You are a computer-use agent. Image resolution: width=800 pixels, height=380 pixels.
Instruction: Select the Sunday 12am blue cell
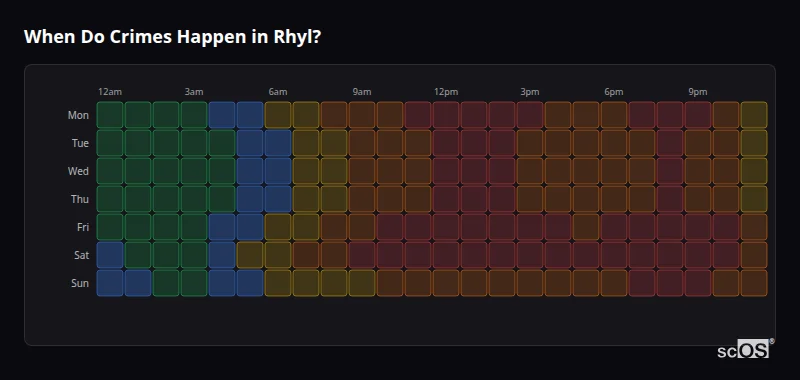110,283
